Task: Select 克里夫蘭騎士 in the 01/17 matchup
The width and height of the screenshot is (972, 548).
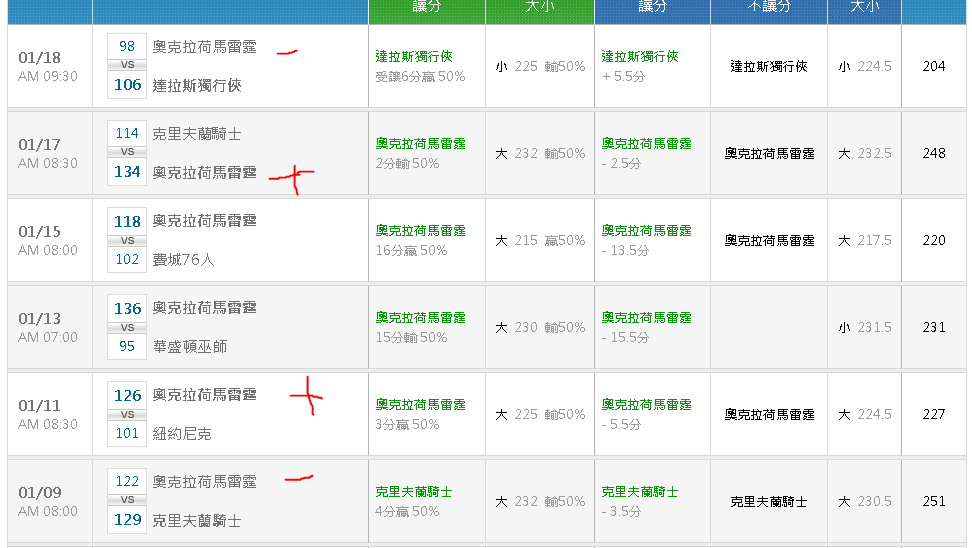Action: click(197, 134)
